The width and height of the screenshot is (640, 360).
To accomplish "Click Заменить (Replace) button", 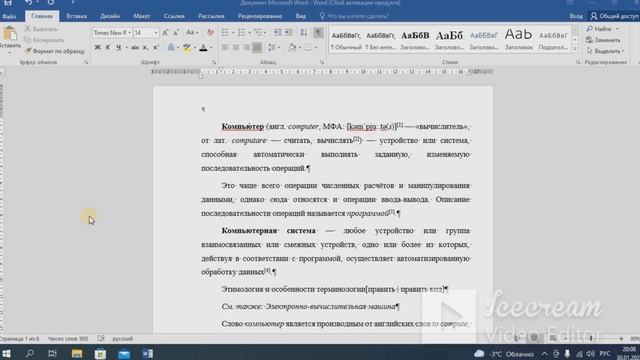I will (603, 40).
